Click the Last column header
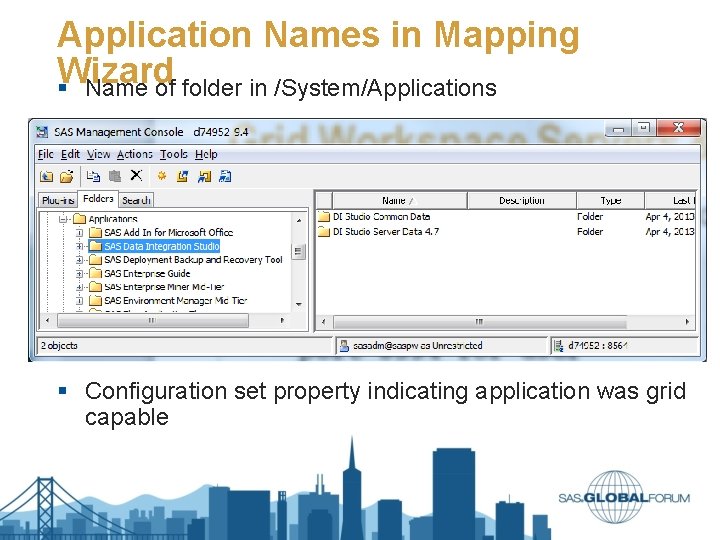Image resolution: width=720 pixels, height=540 pixels. coord(670,201)
